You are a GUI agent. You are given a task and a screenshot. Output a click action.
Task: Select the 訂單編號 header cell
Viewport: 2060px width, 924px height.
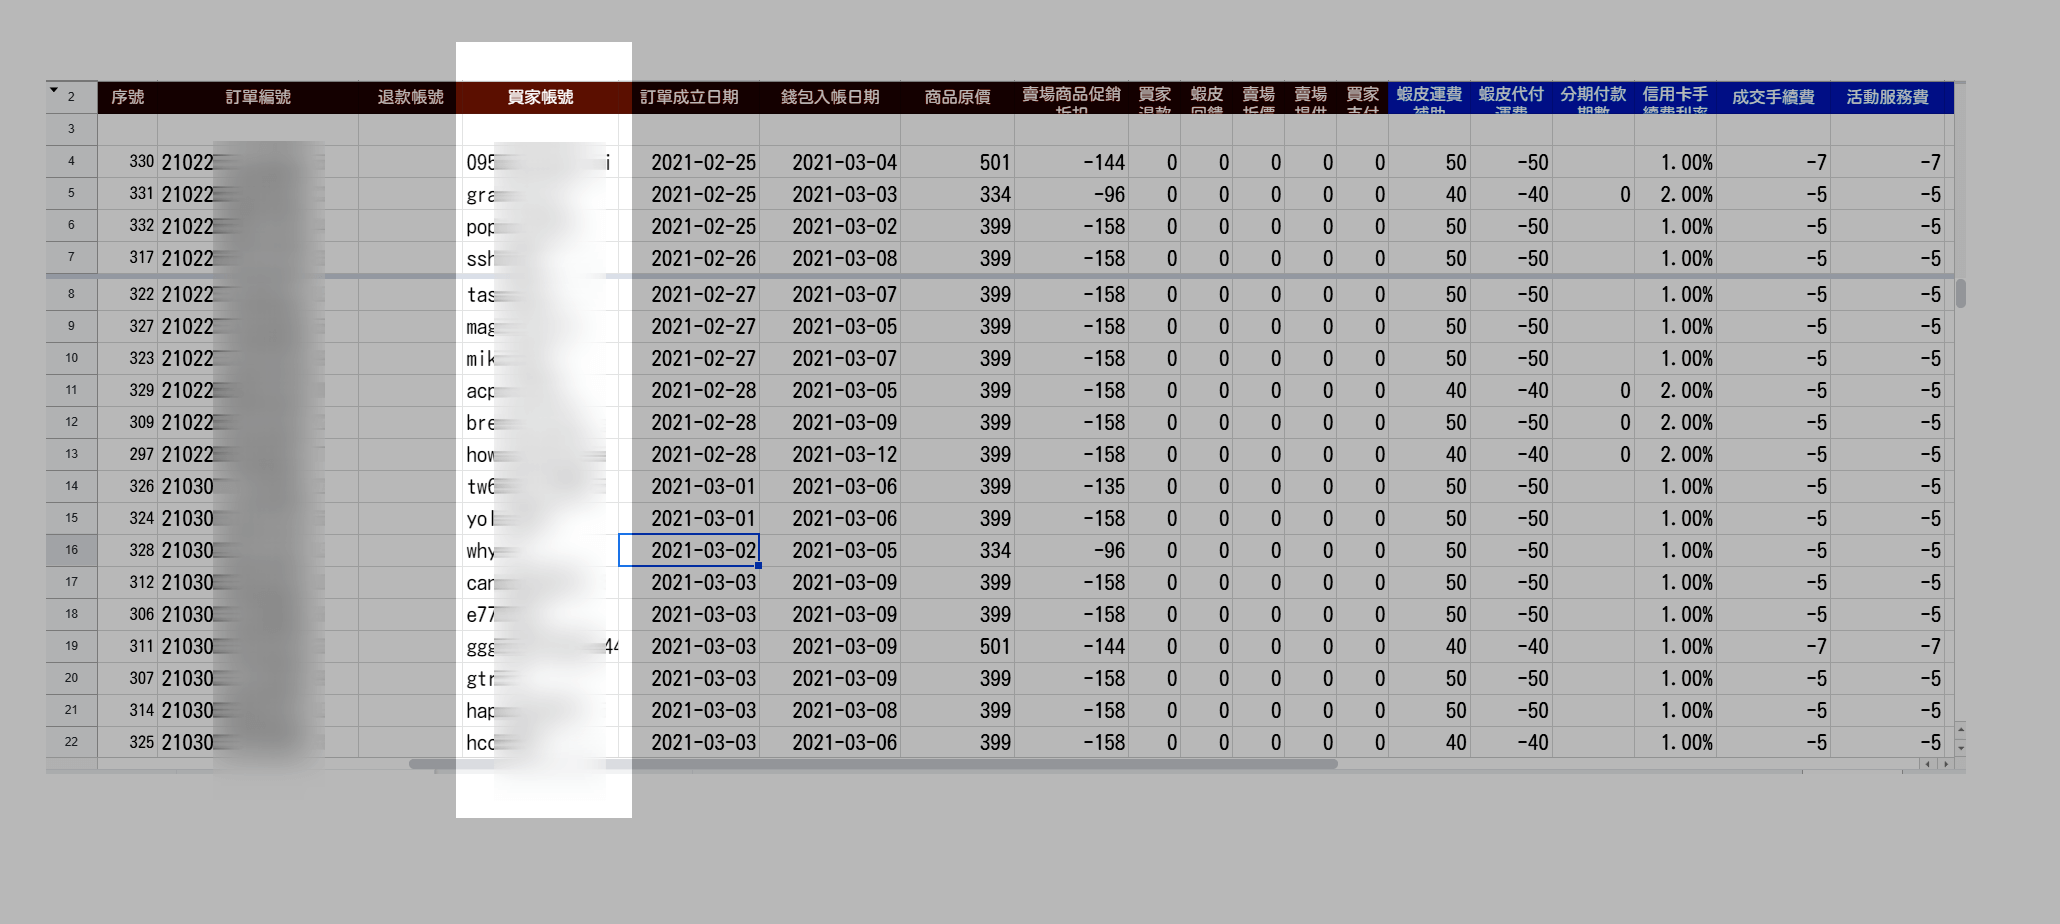tap(257, 97)
